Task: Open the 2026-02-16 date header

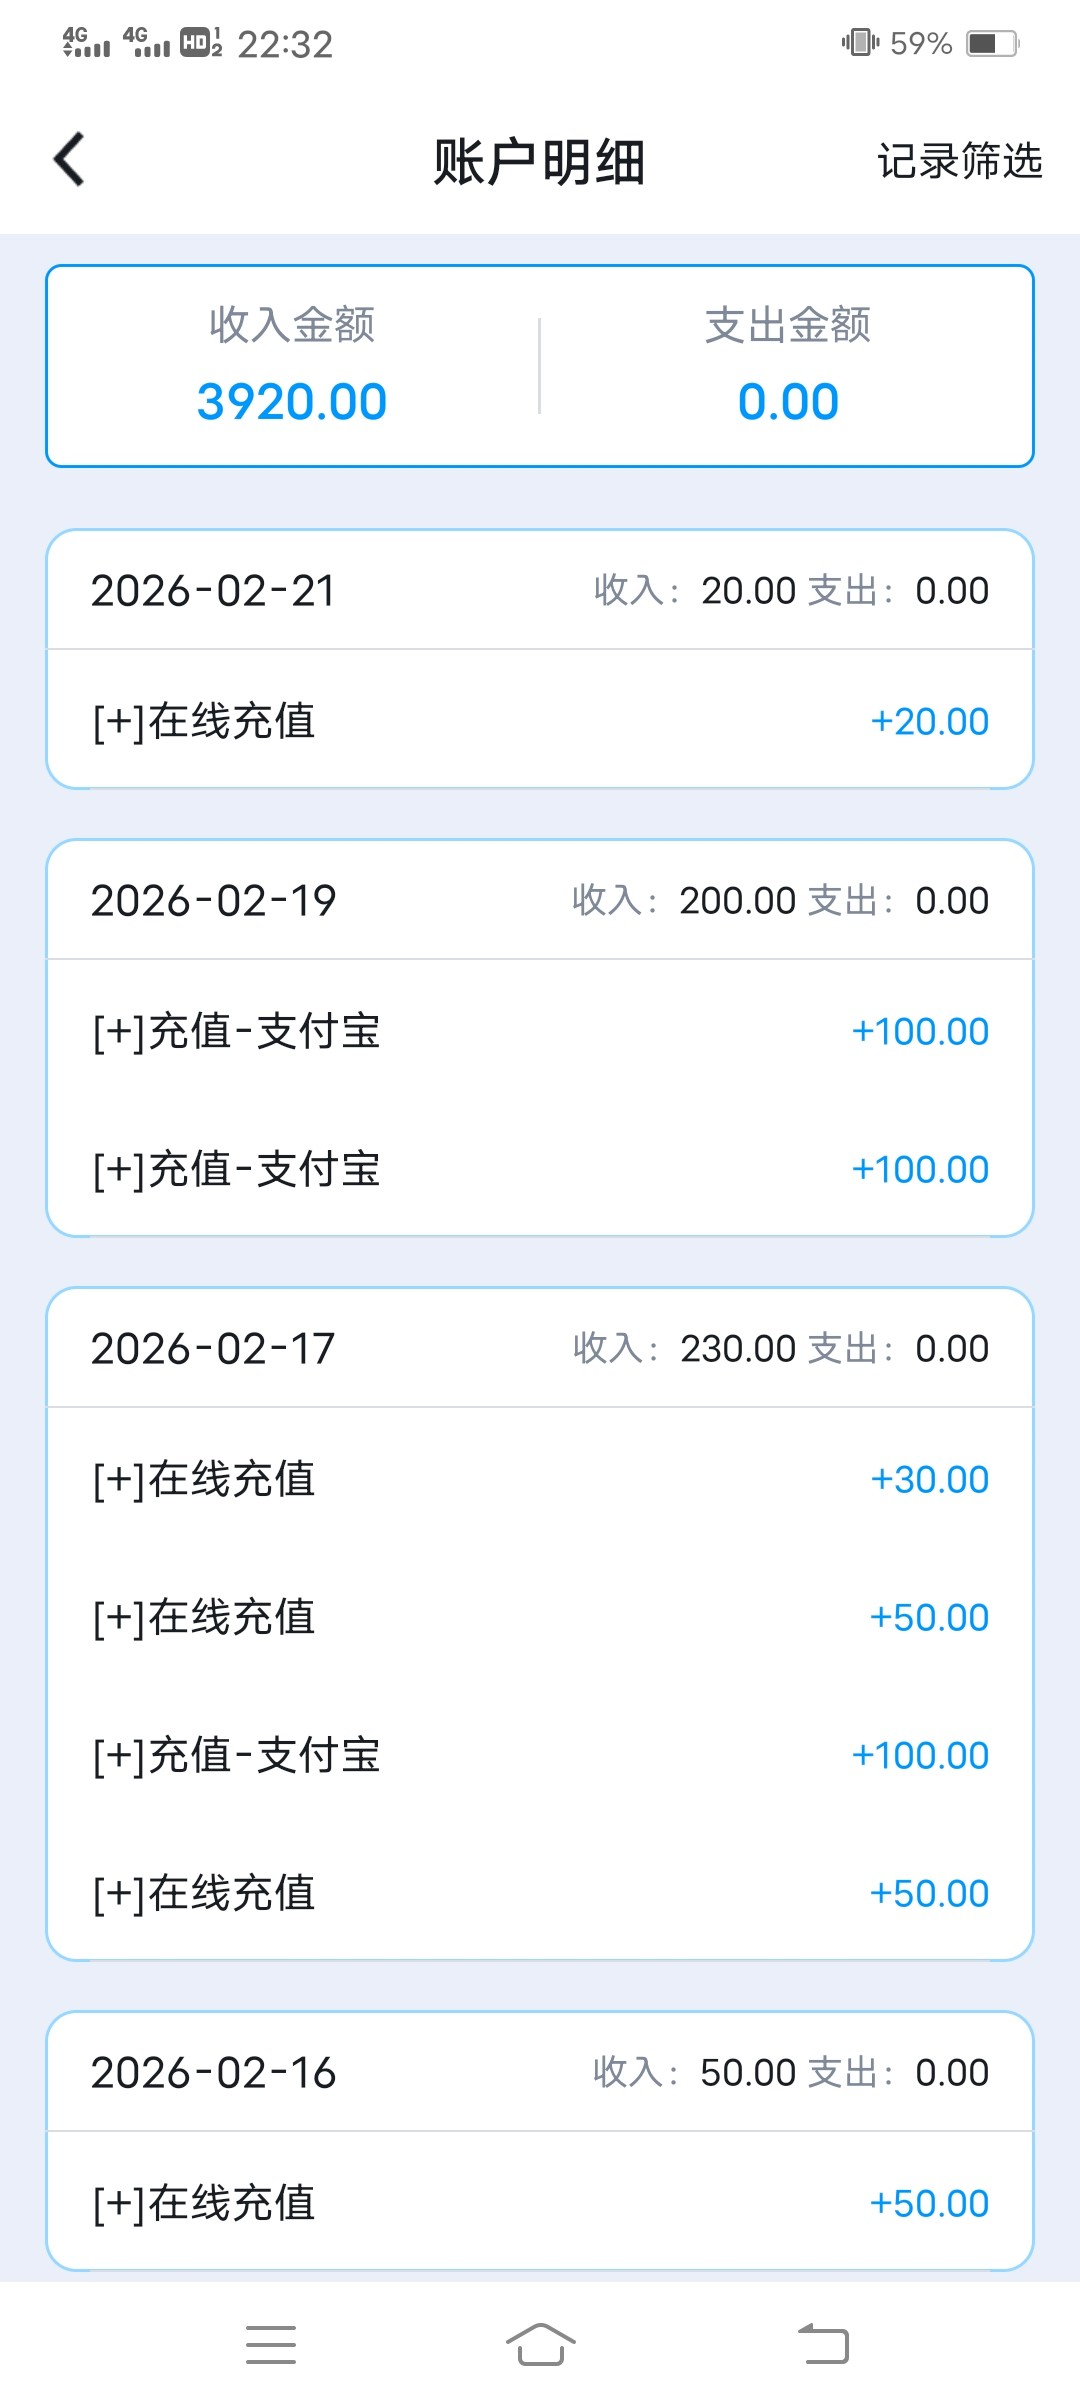Action: point(540,2073)
